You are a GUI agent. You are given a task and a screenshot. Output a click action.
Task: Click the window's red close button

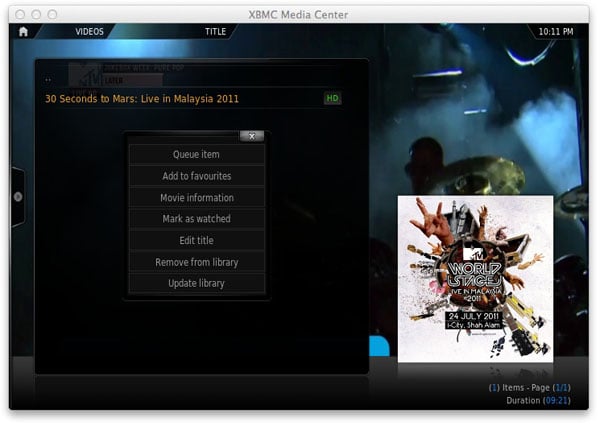(20, 15)
